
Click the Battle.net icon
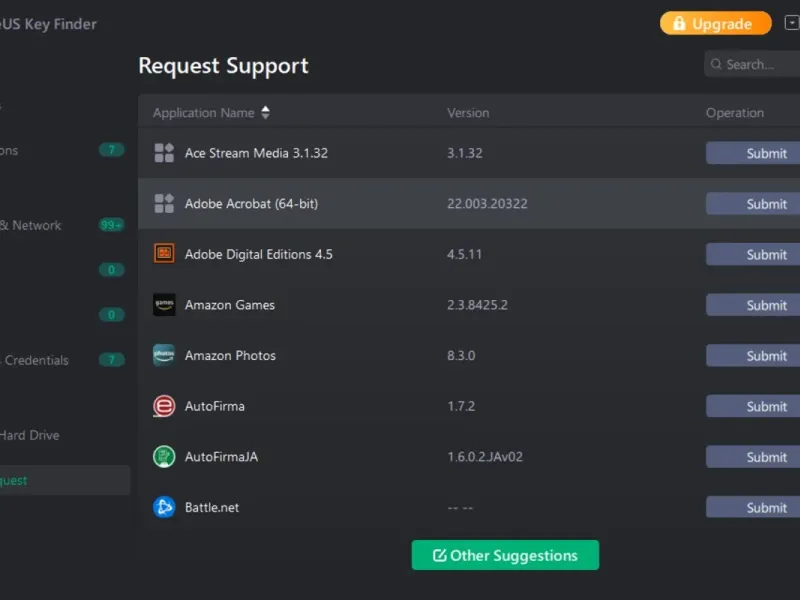164,507
